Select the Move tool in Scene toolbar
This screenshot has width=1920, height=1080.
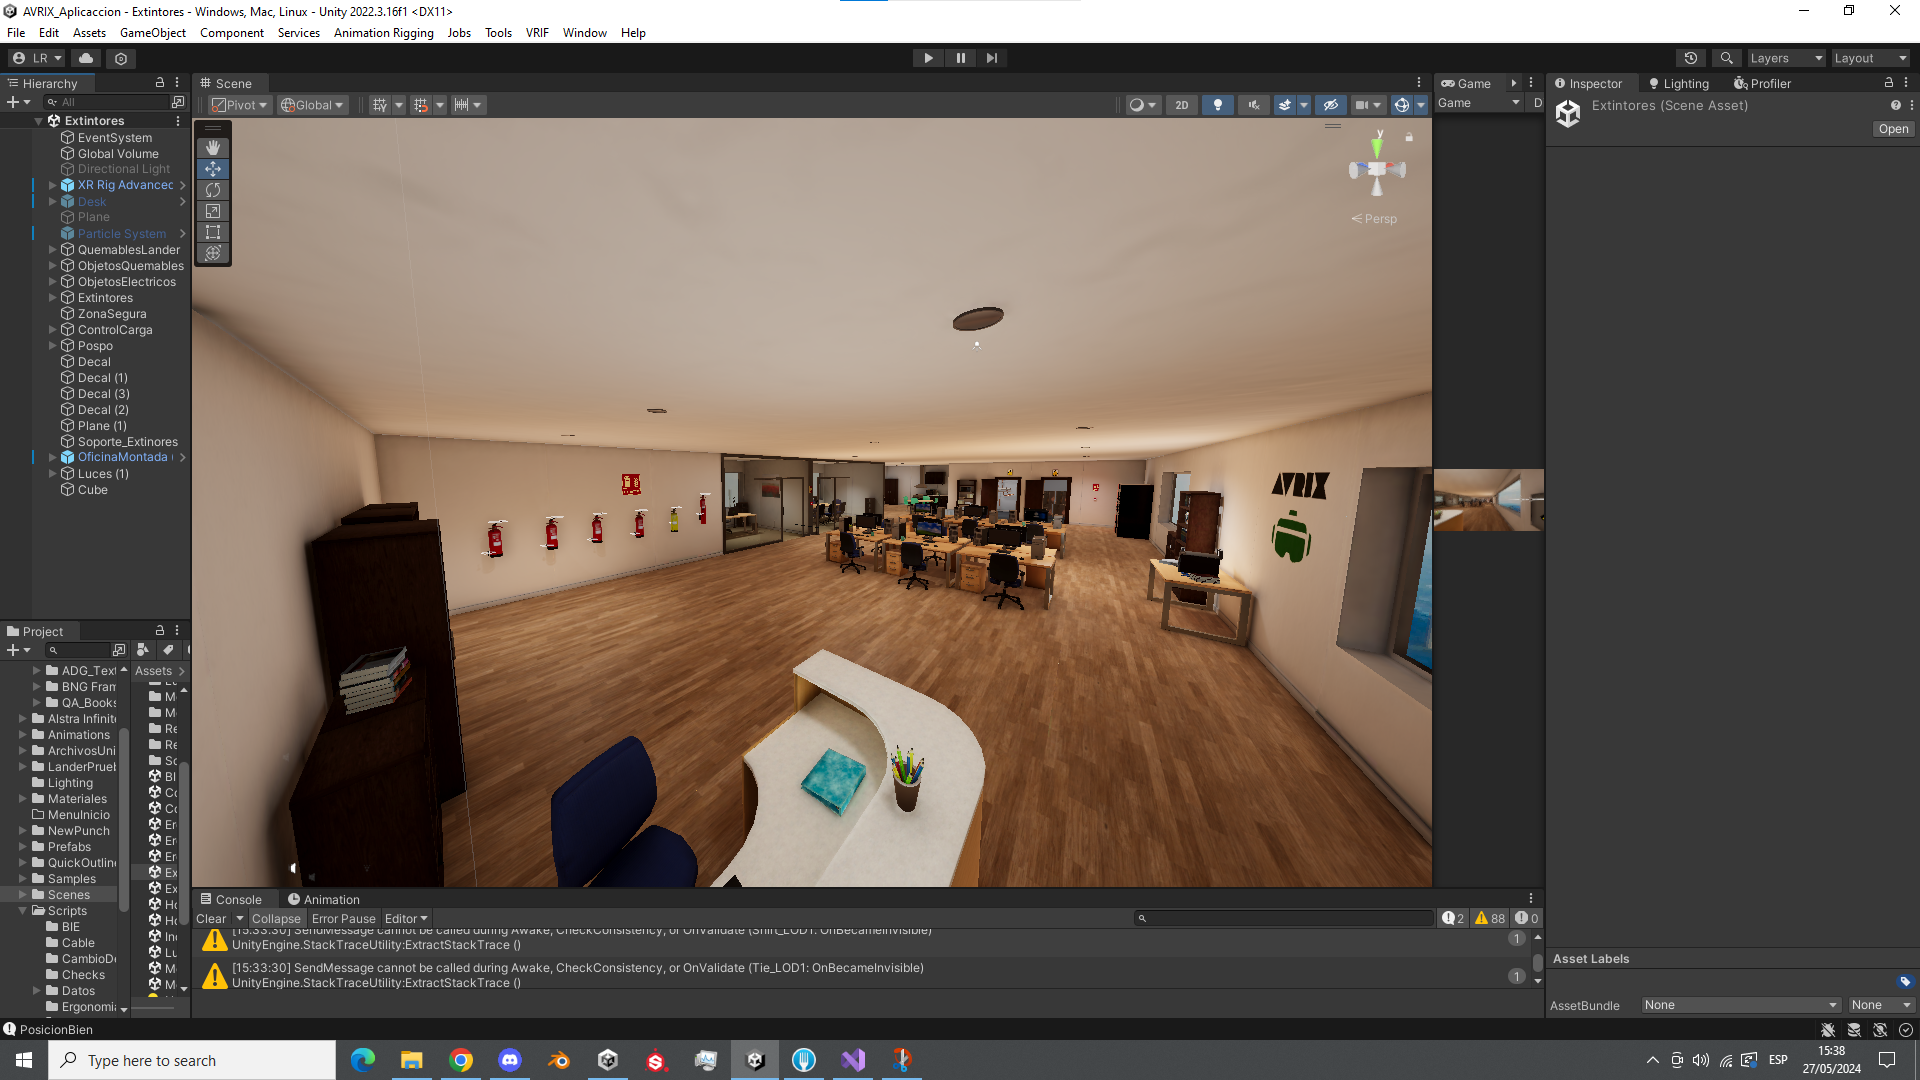pos(213,169)
